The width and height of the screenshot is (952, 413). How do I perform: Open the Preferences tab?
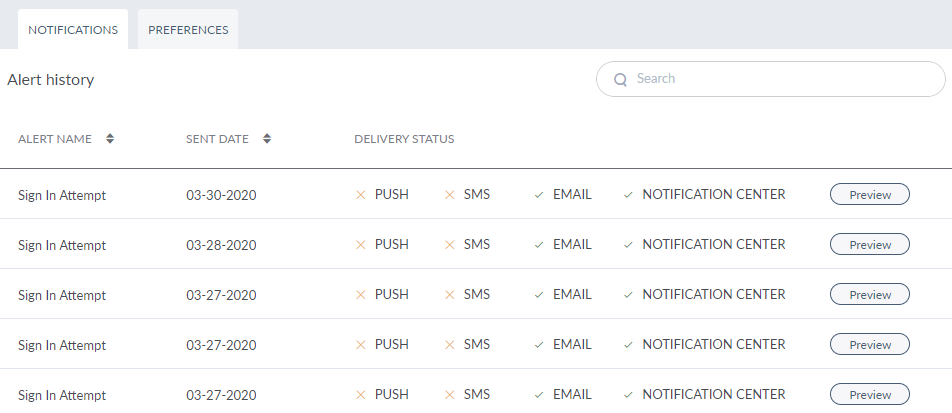(188, 30)
